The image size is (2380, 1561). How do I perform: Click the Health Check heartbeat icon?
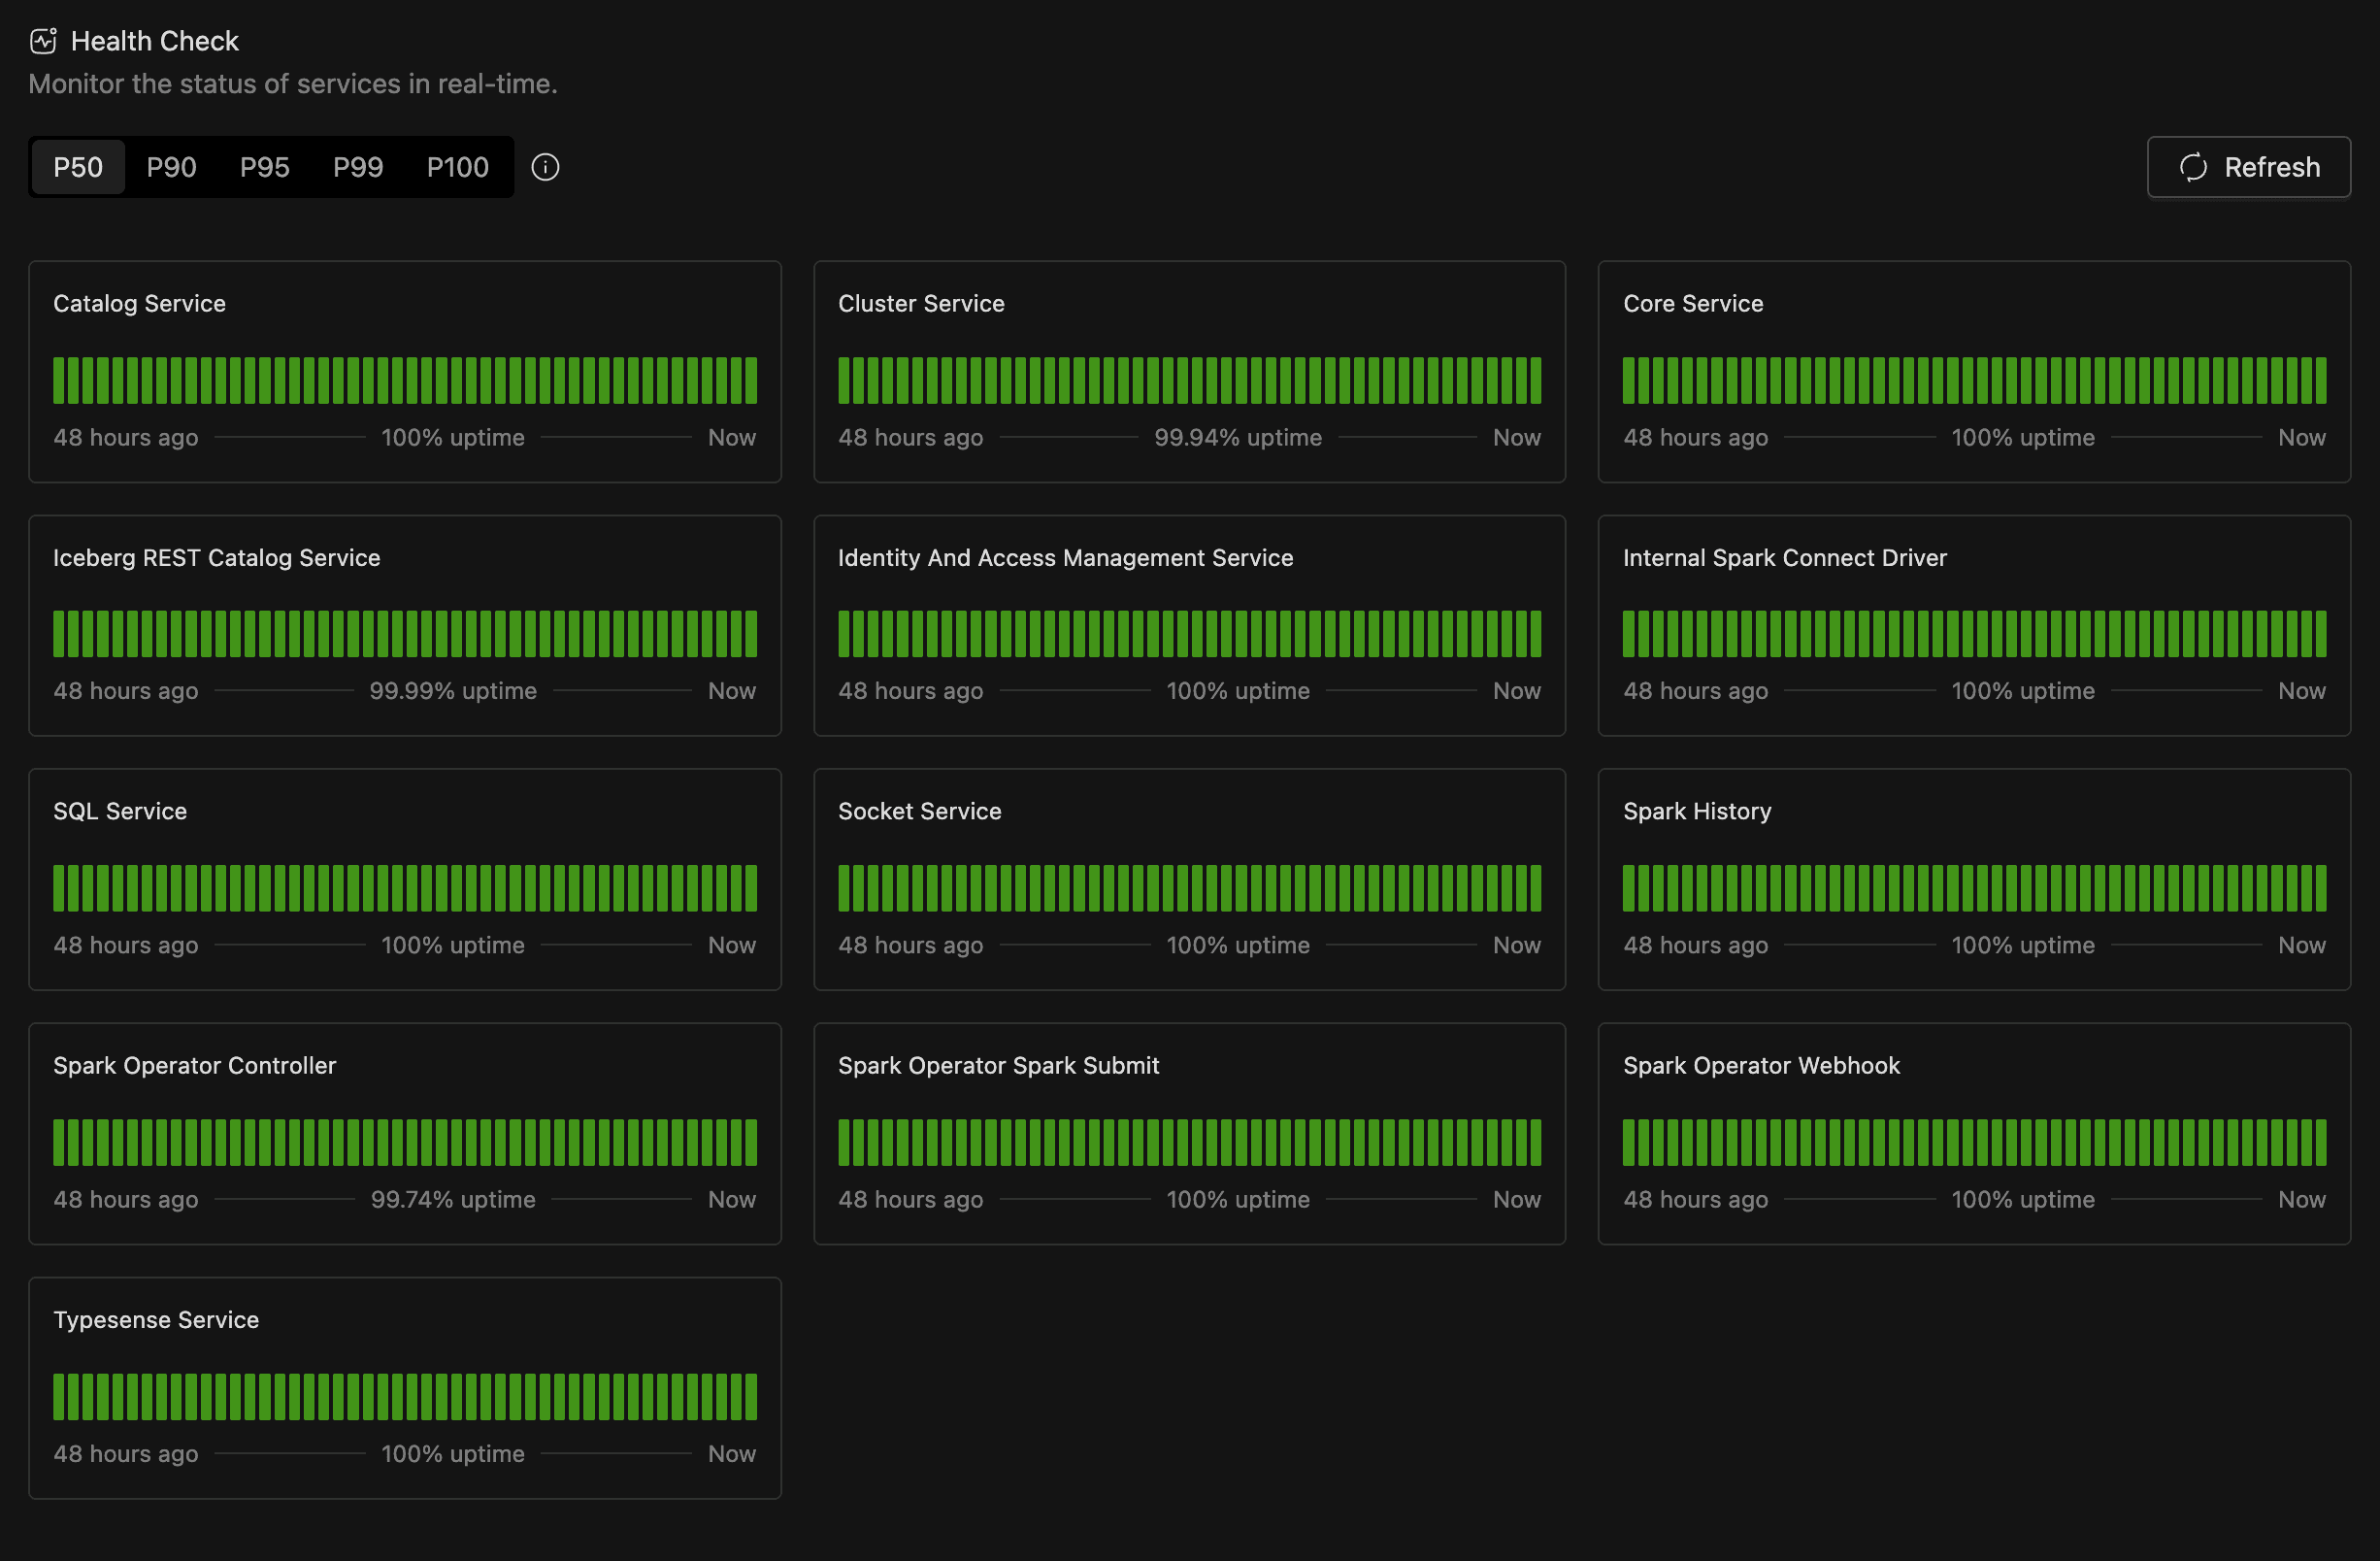click(43, 41)
